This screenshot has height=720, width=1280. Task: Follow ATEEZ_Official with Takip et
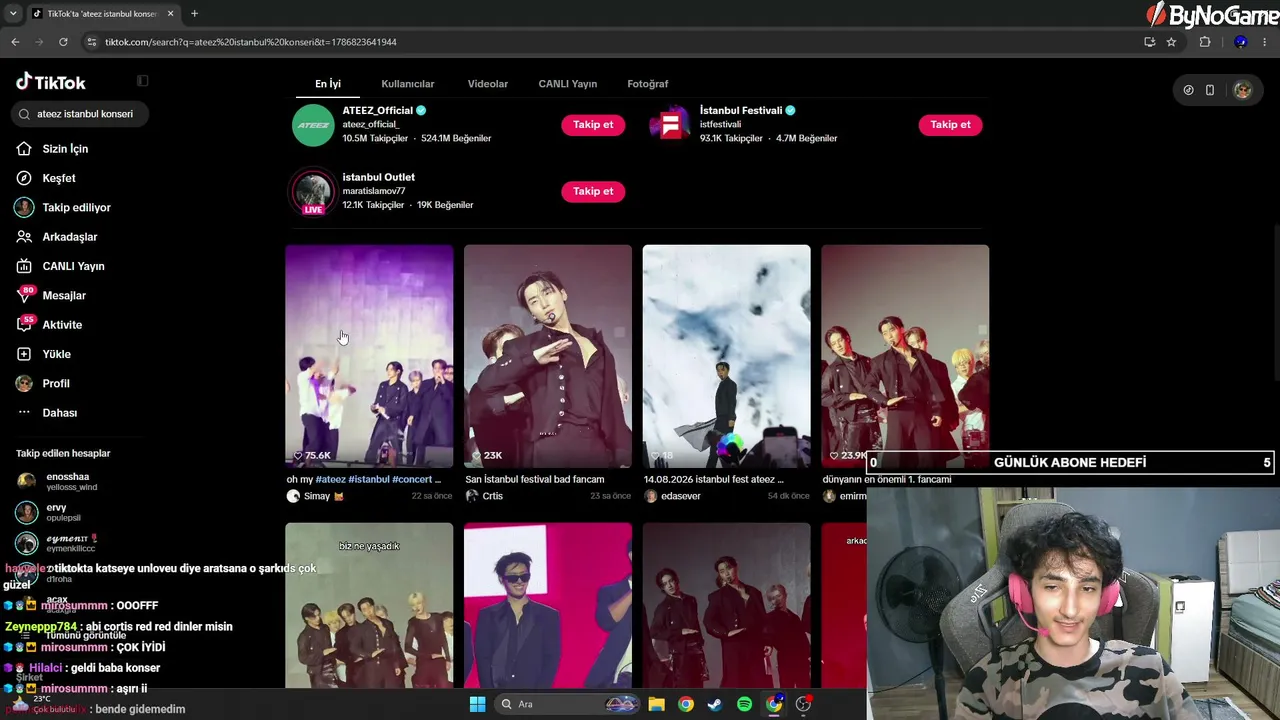pyautogui.click(x=593, y=125)
